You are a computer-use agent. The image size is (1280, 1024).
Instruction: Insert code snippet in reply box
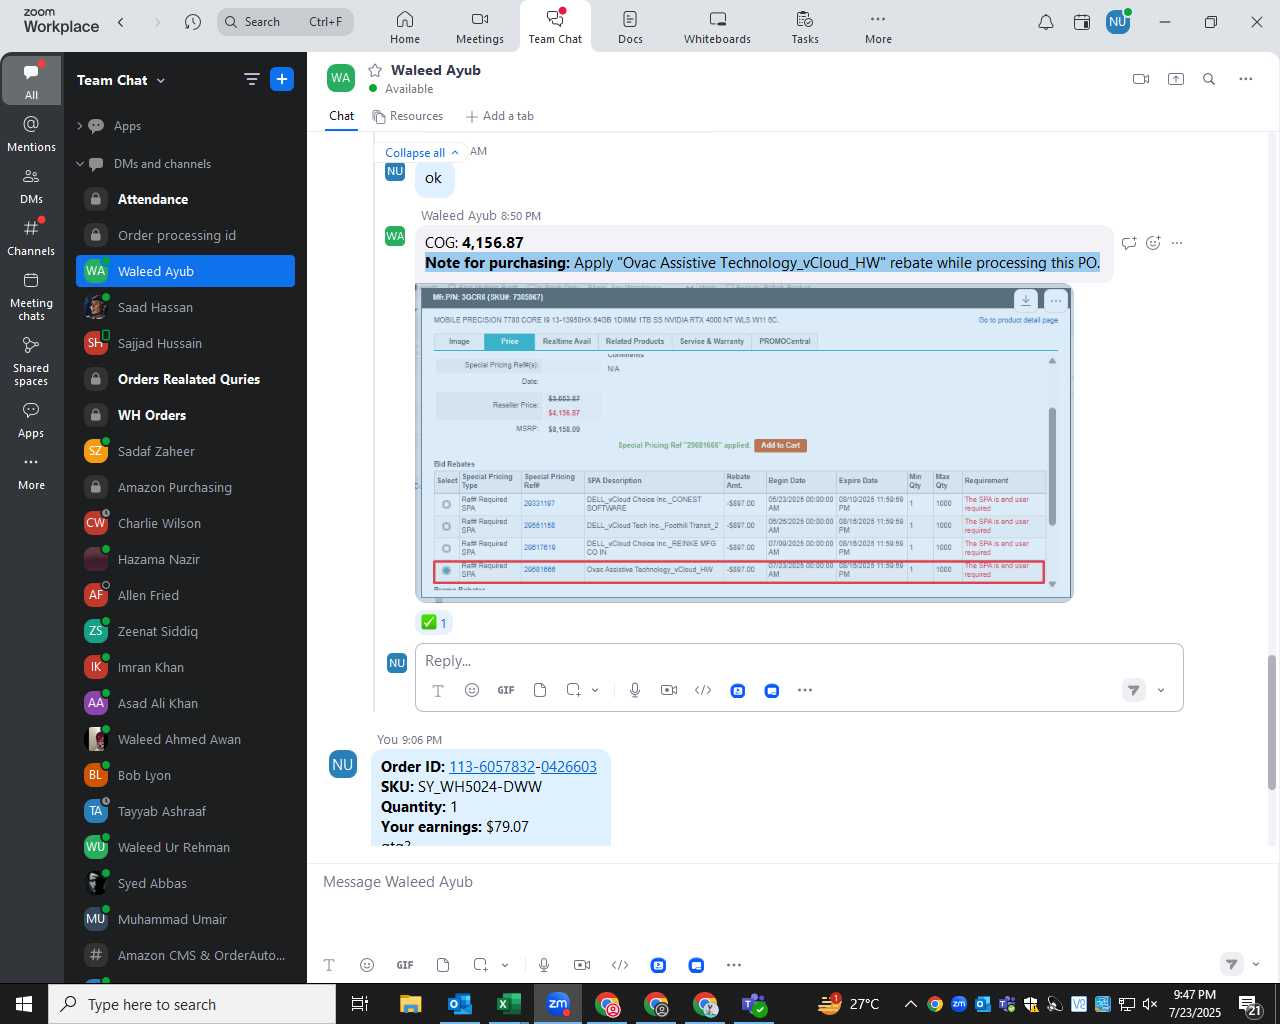[703, 690]
